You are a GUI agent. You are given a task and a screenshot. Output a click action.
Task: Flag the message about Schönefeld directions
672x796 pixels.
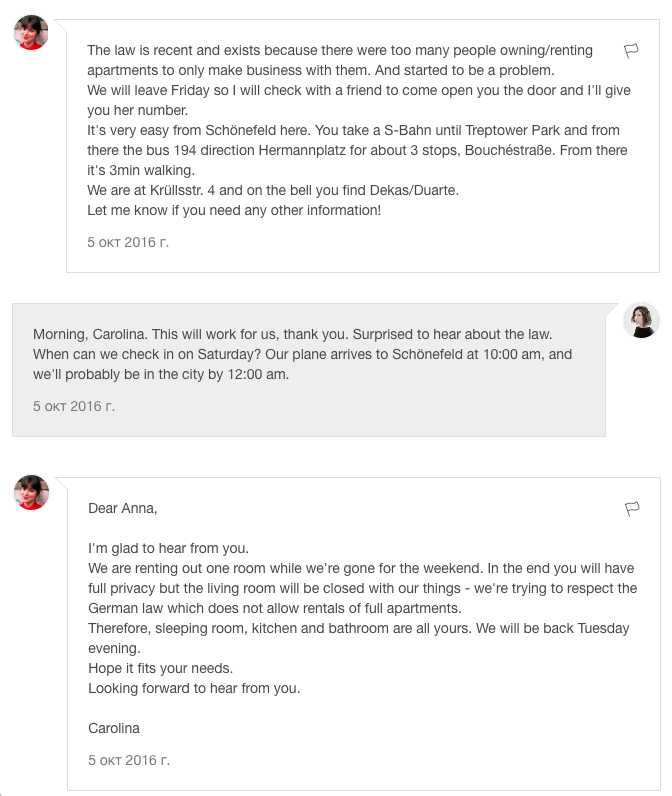pos(631,50)
